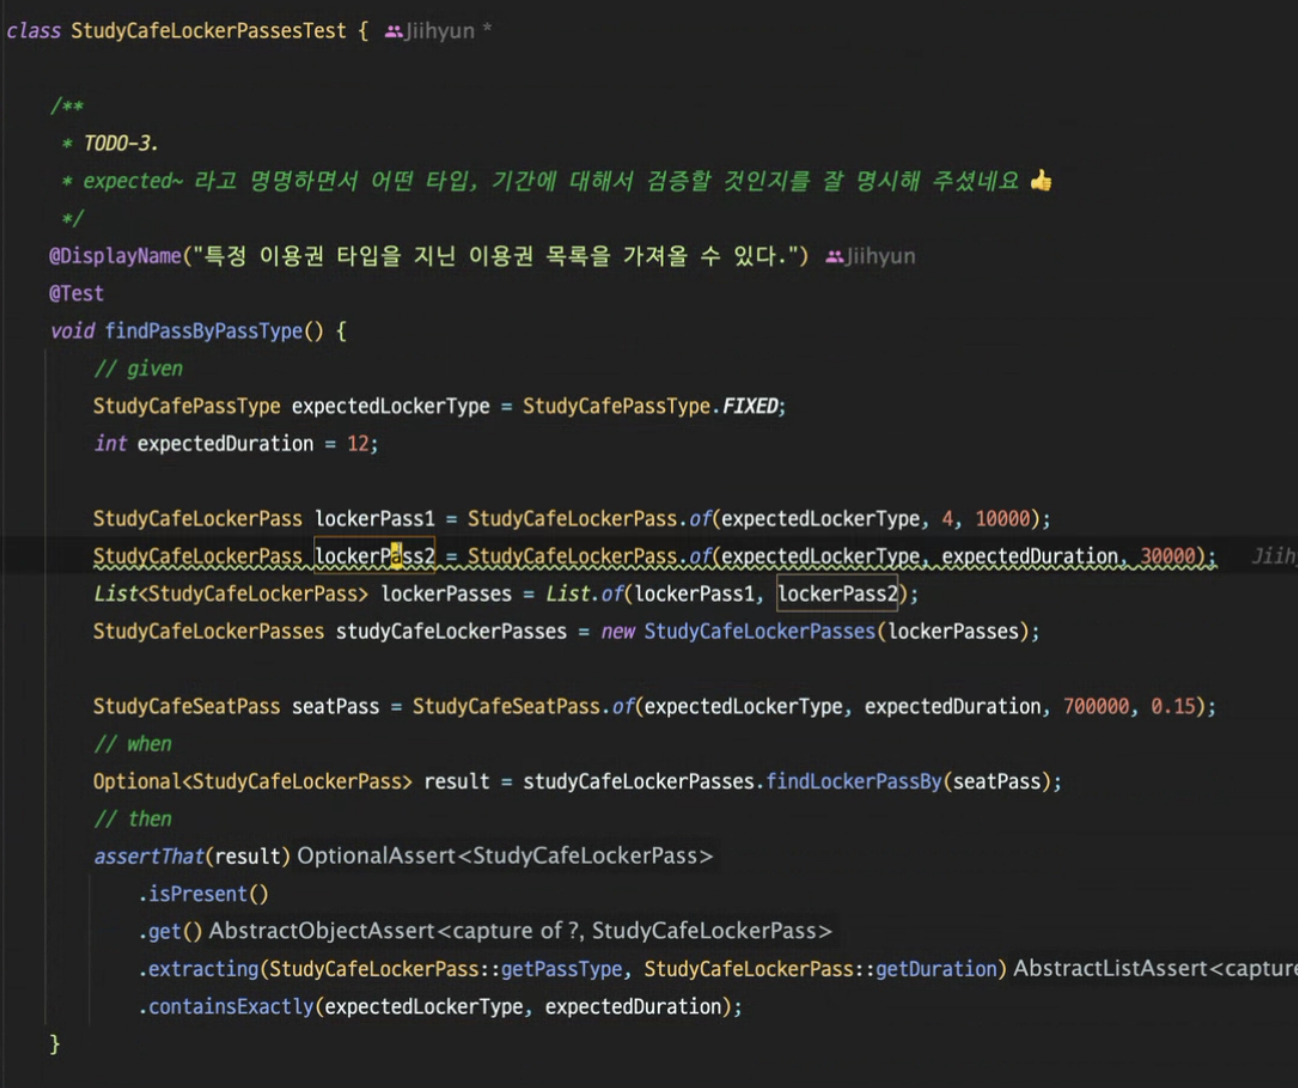The image size is (1298, 1088).
Task: Click the highlighted lockerPass2 variable declaration
Action: 375,556
